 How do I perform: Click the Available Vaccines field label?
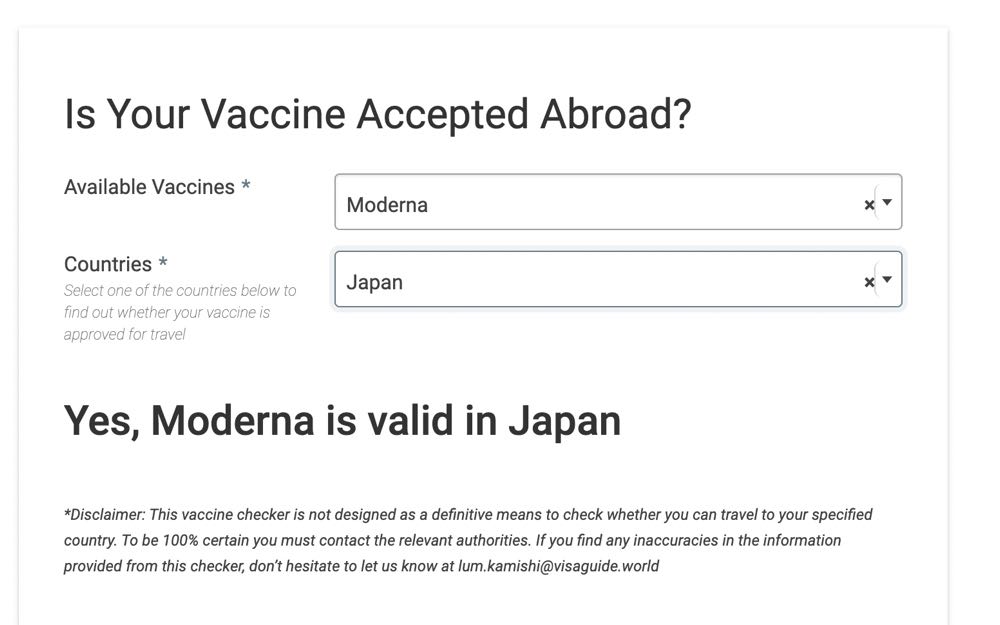point(149,187)
